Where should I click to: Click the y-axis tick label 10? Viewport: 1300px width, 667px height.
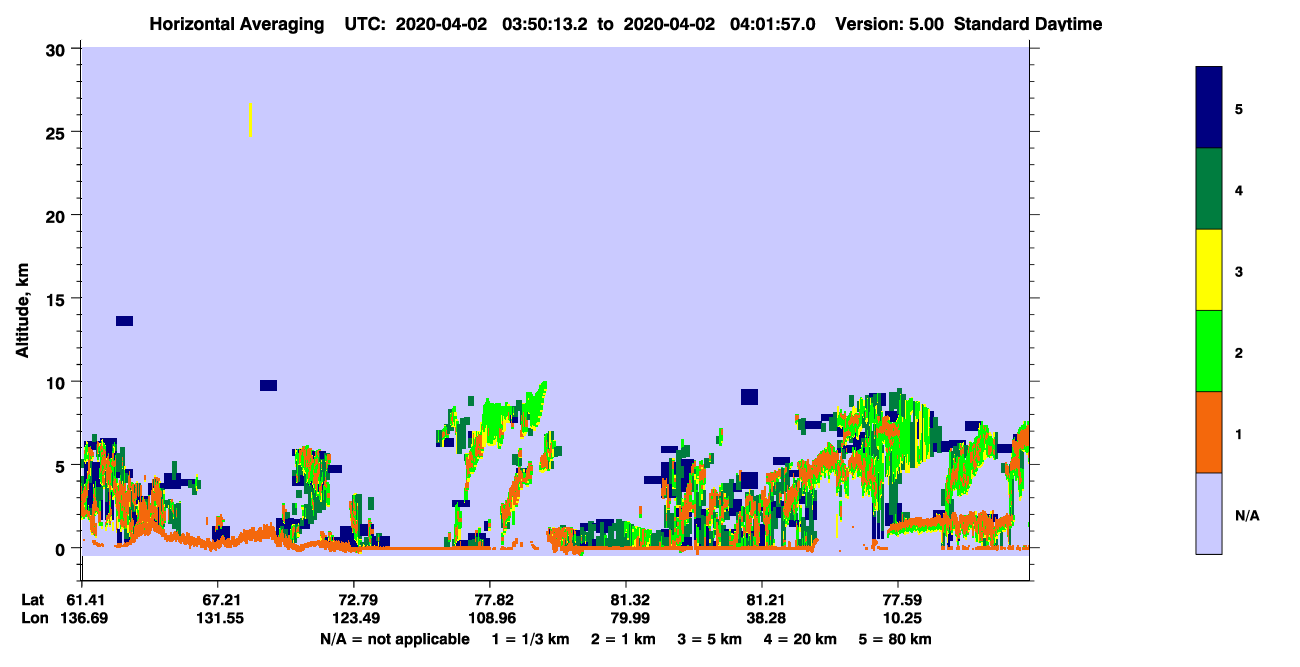(x=58, y=382)
